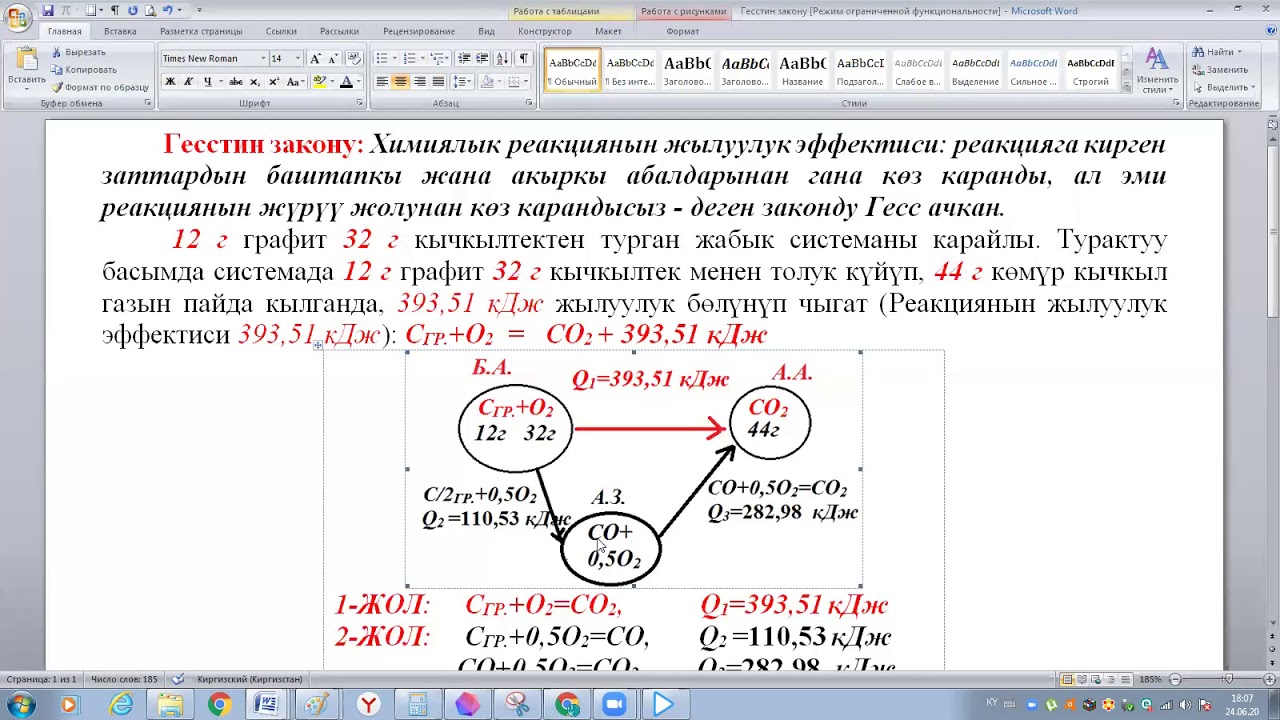Toggle bold Ж formatting
This screenshot has width=1280, height=720.
(170, 82)
